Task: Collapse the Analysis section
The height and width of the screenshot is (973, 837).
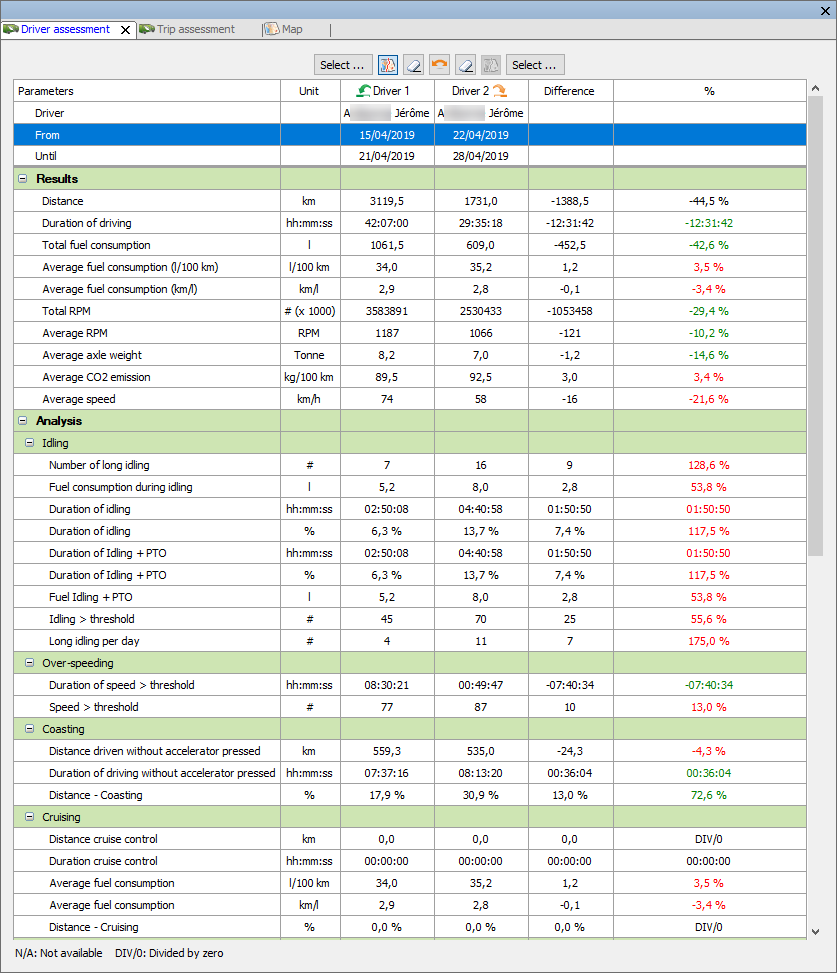Action: (x=22, y=421)
